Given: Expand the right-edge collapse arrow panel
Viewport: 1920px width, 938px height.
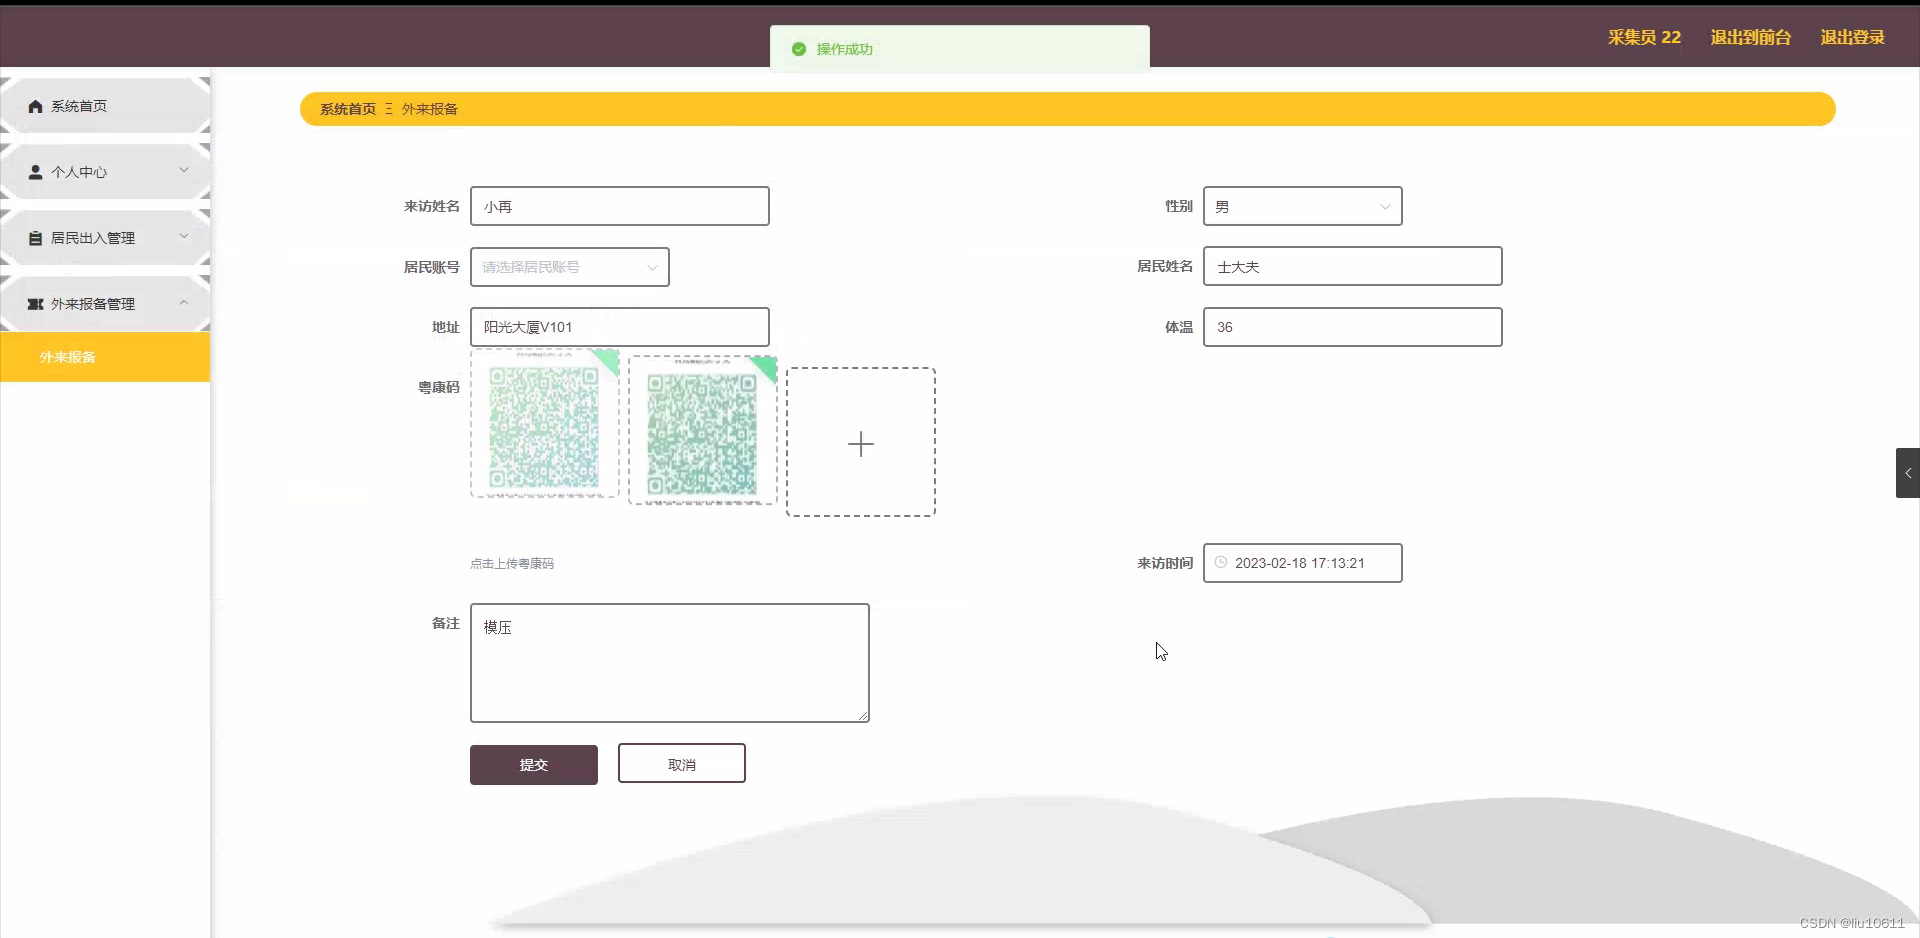Looking at the screenshot, I should [x=1908, y=473].
